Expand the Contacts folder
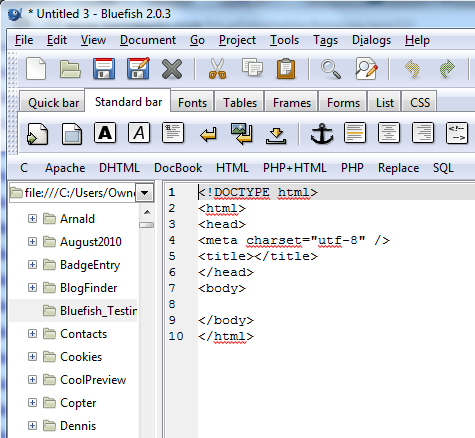The height and width of the screenshot is (438, 475). [32, 334]
